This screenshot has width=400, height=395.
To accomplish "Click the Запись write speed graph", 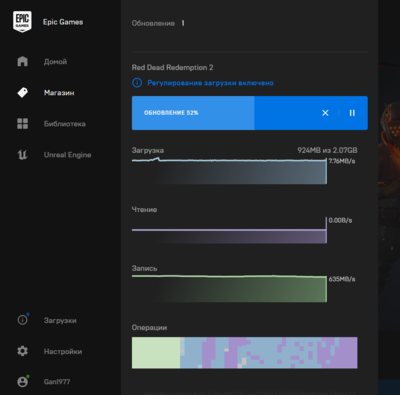I will click(x=229, y=289).
